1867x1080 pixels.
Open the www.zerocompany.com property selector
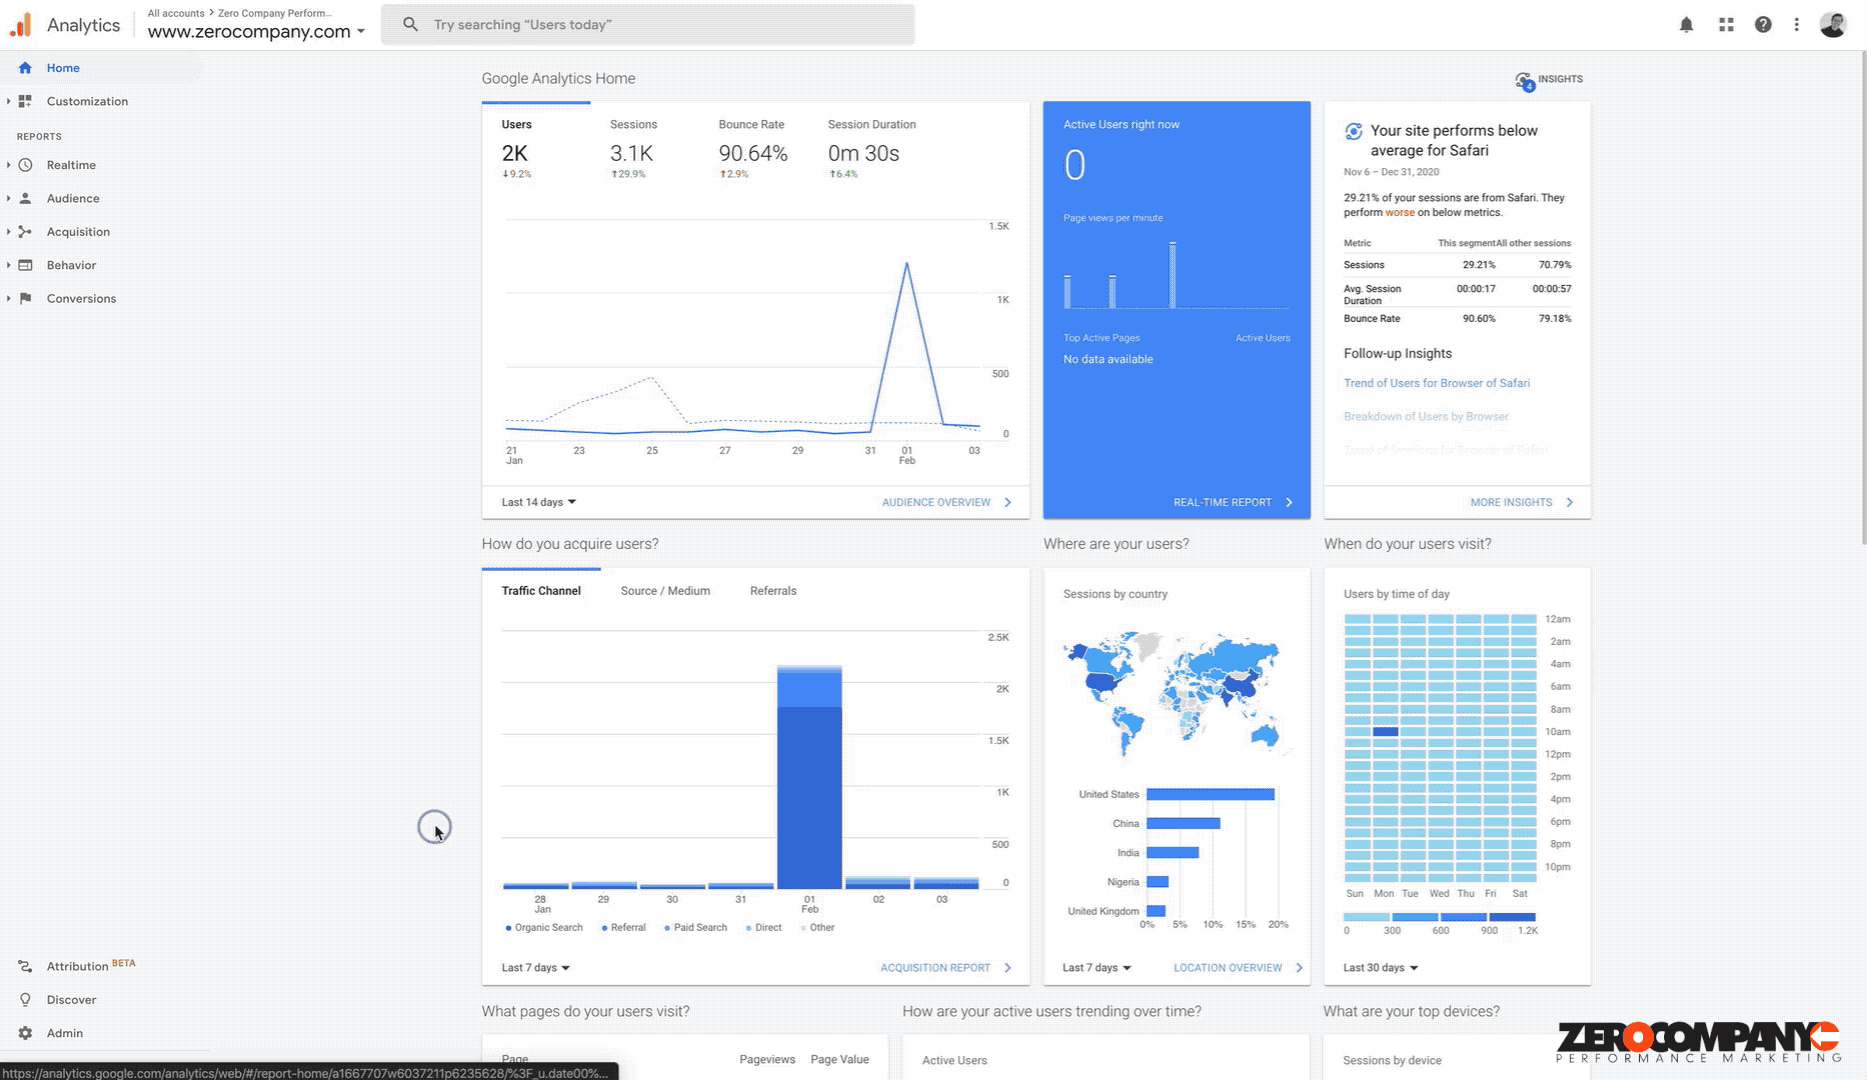pos(256,31)
